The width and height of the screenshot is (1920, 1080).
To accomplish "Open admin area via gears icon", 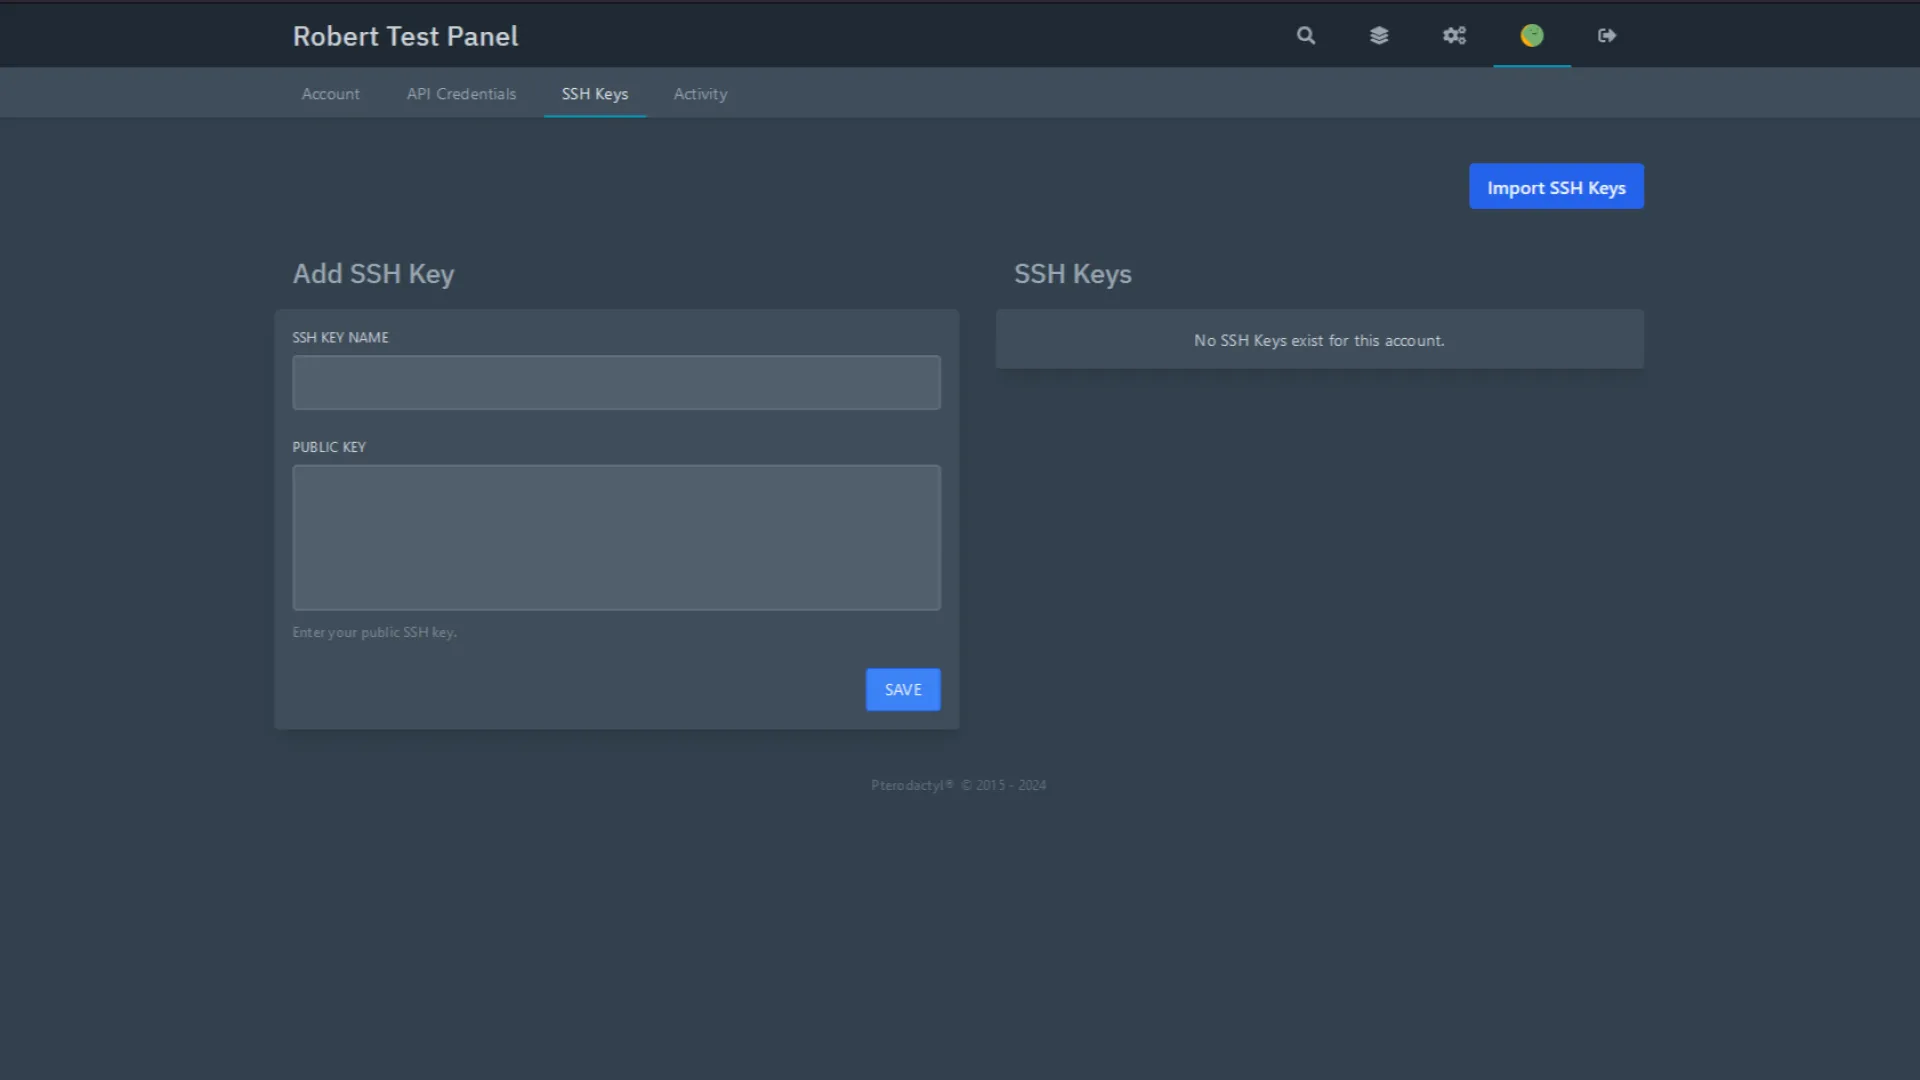I will point(1454,36).
